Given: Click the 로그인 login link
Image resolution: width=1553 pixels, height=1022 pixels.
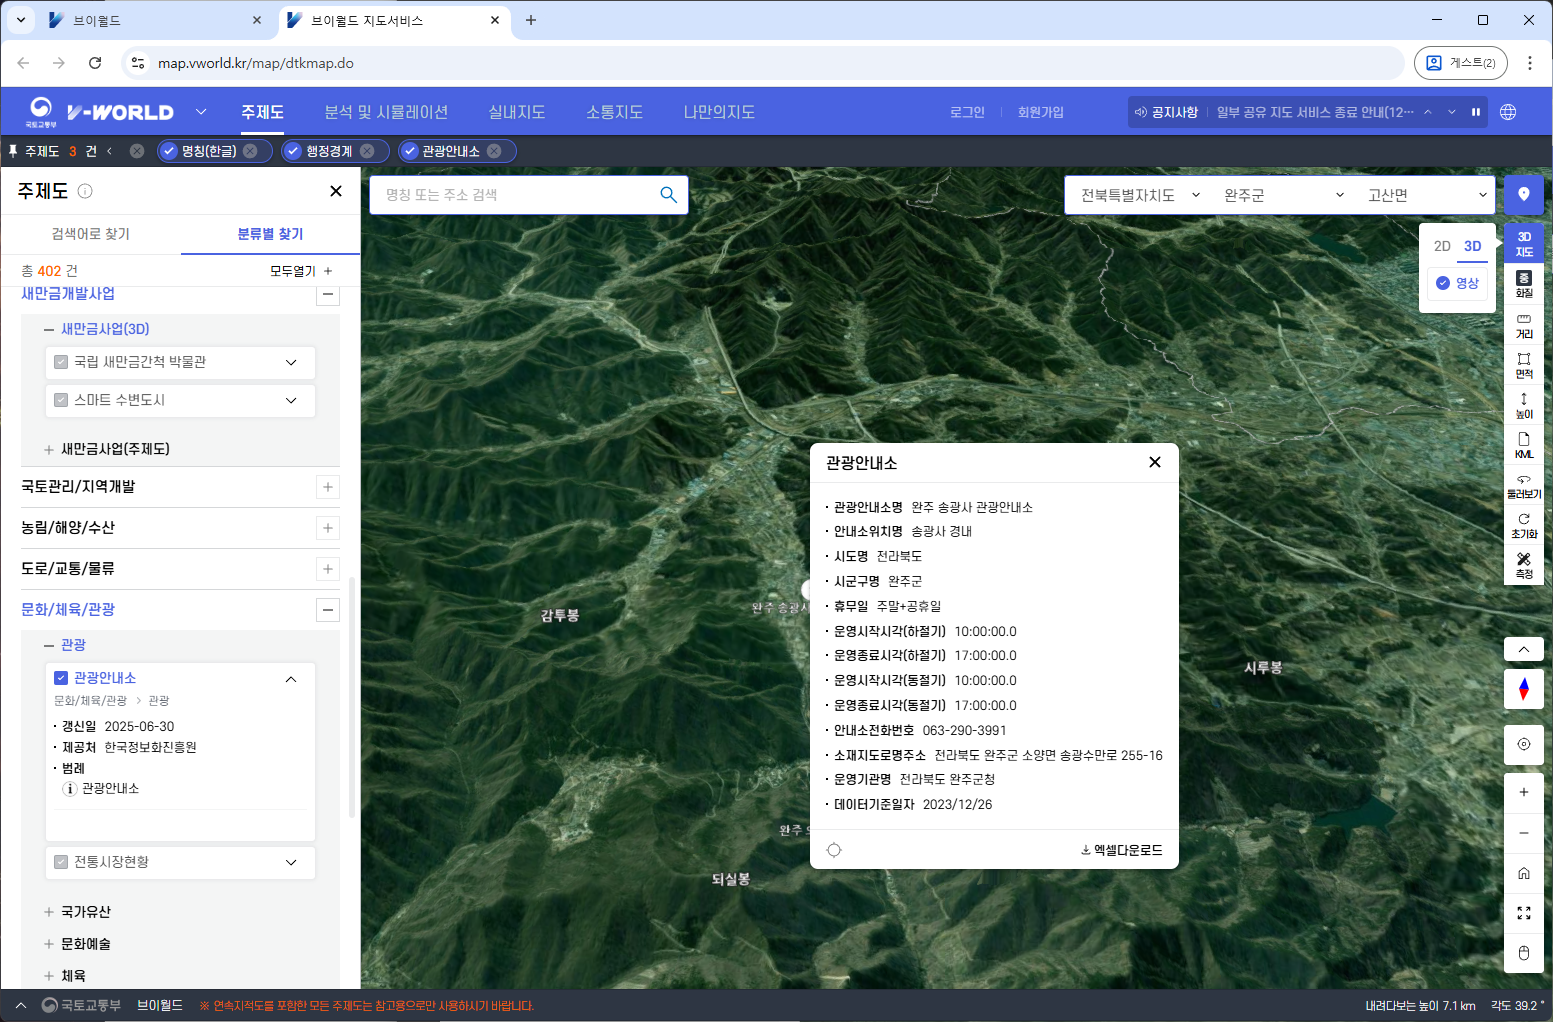Looking at the screenshot, I should (x=967, y=112).
